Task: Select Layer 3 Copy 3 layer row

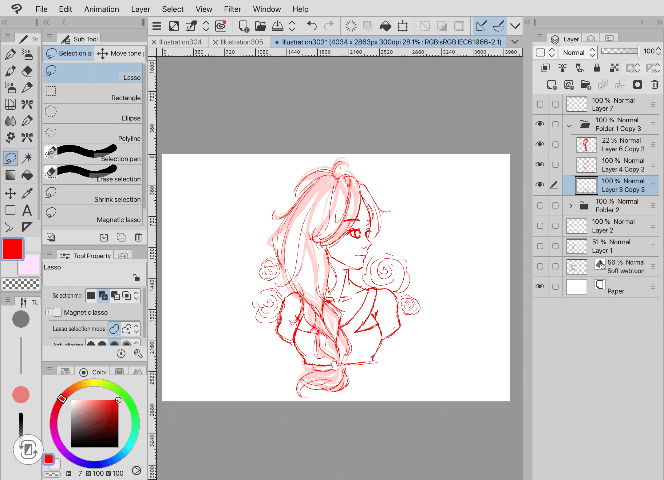Action: 611,185
